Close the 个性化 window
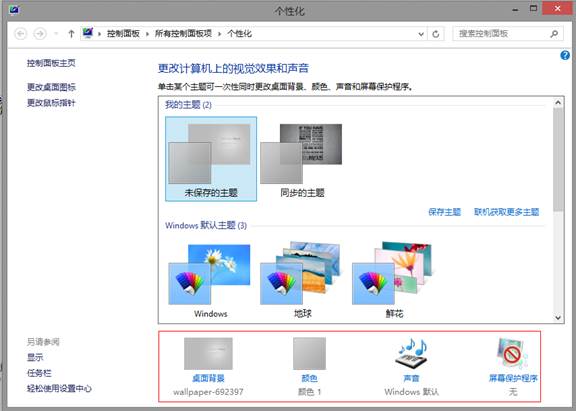This screenshot has height=411, width=576. [557, 8]
